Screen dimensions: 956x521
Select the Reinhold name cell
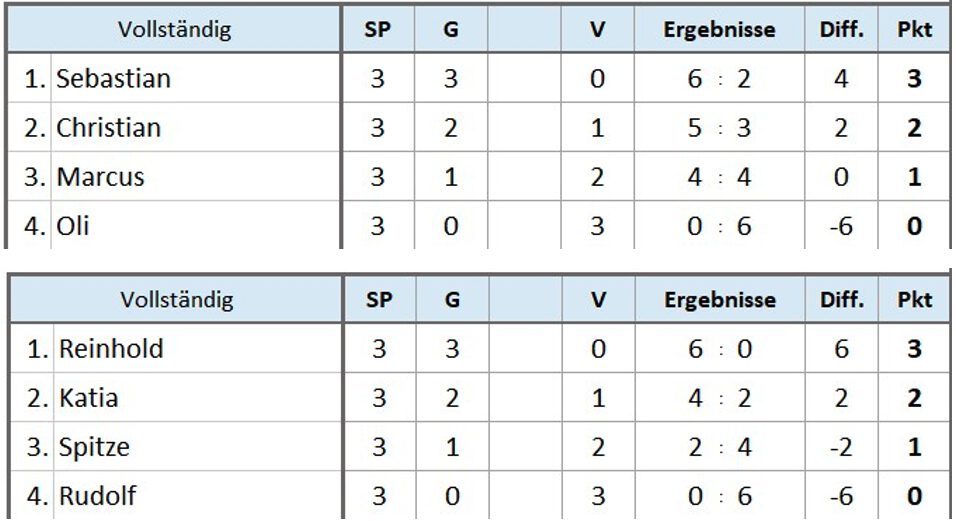click(x=111, y=349)
